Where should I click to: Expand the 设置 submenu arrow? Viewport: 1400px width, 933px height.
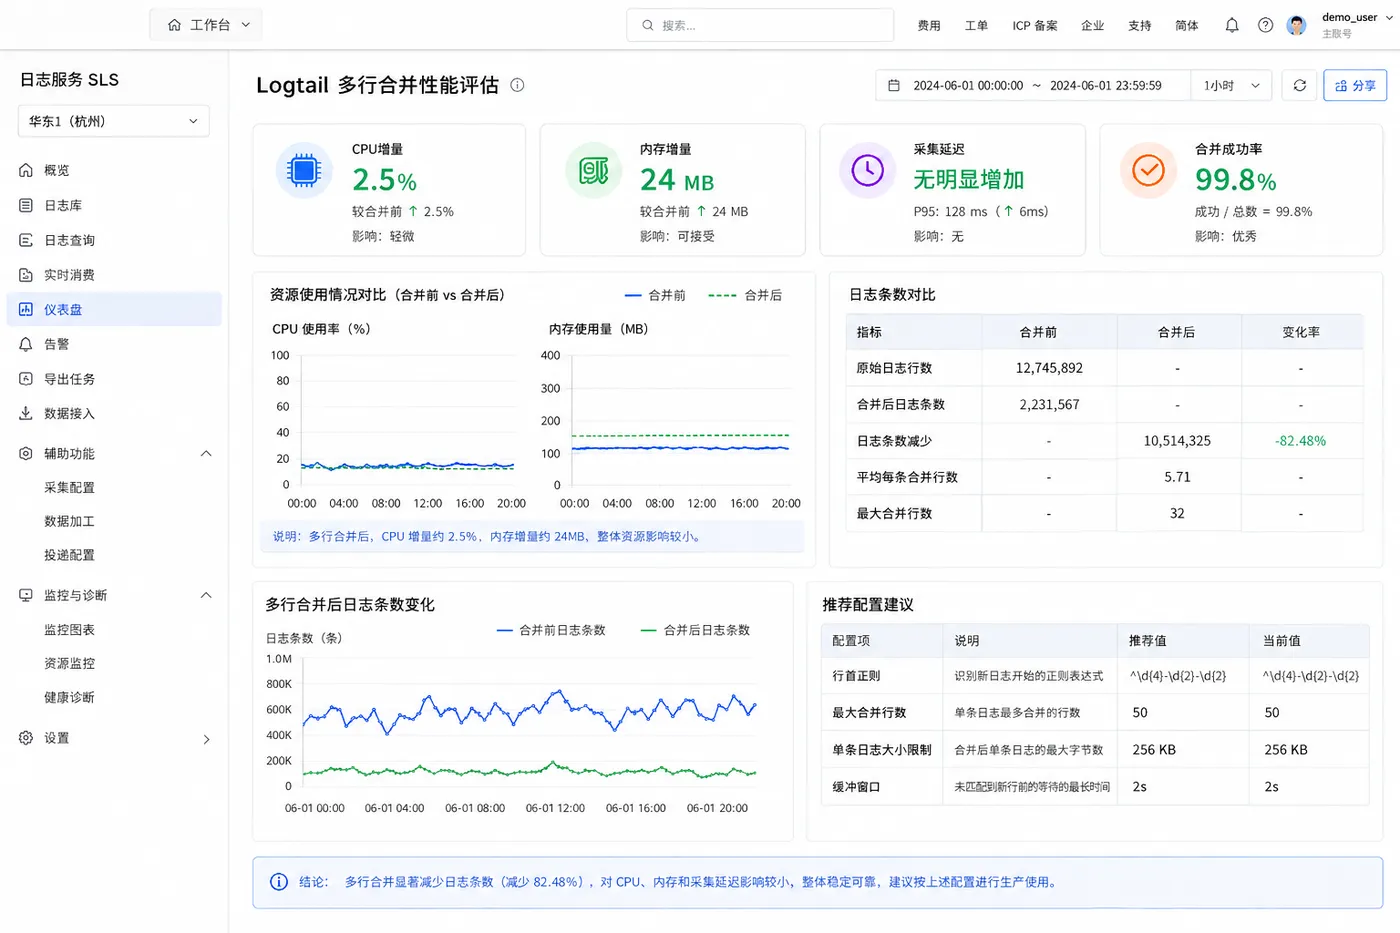click(207, 739)
